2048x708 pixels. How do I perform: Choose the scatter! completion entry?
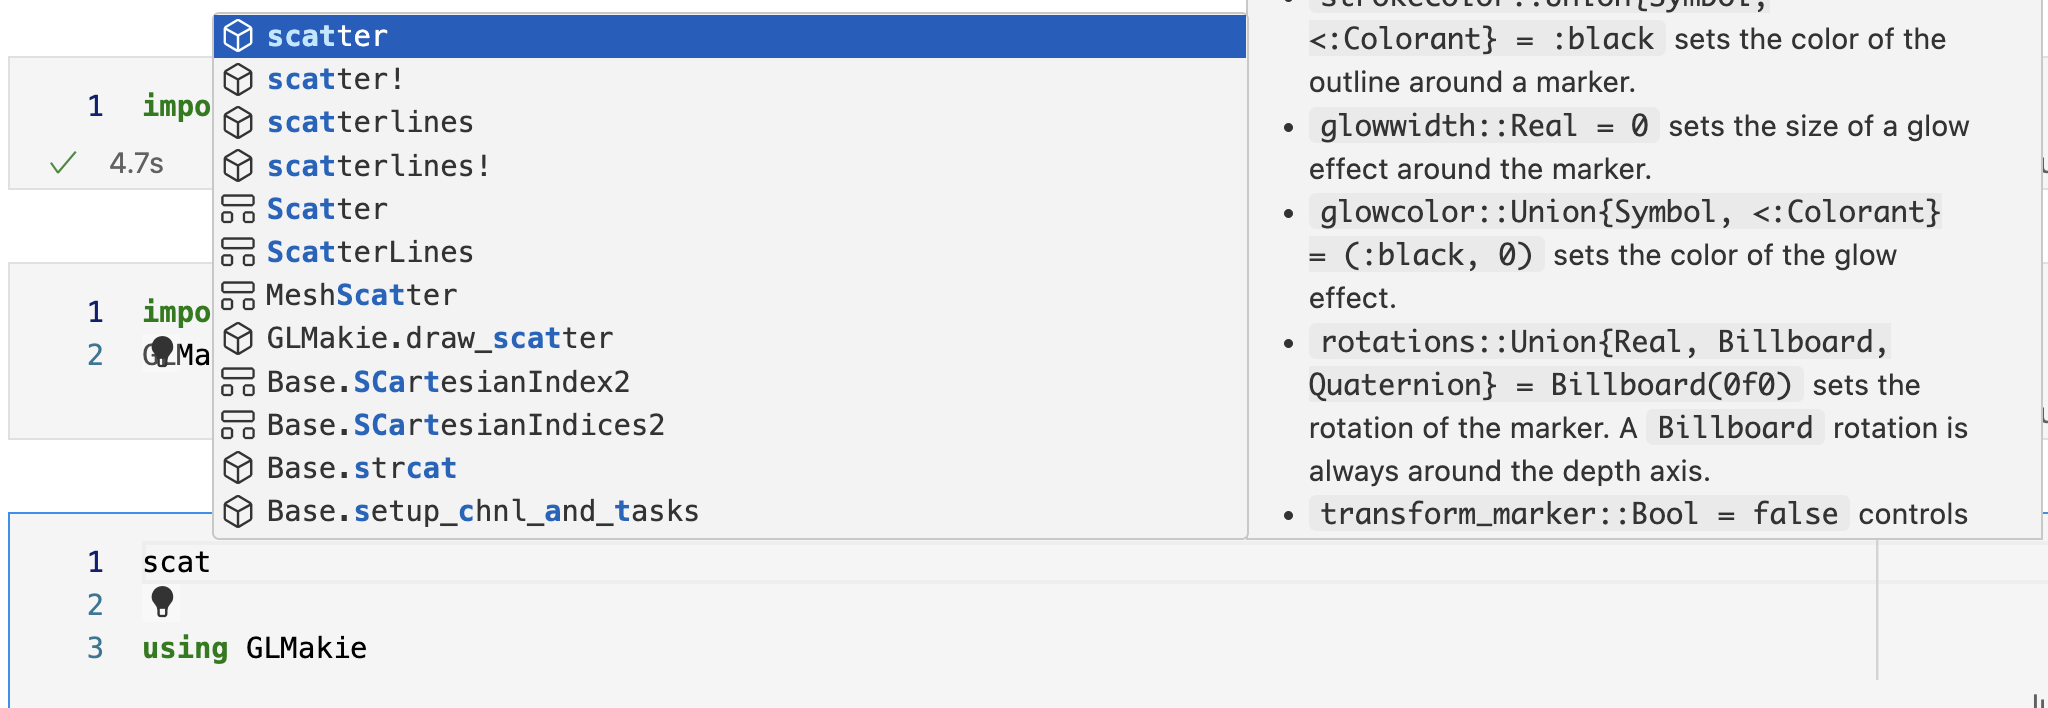coord(336,79)
